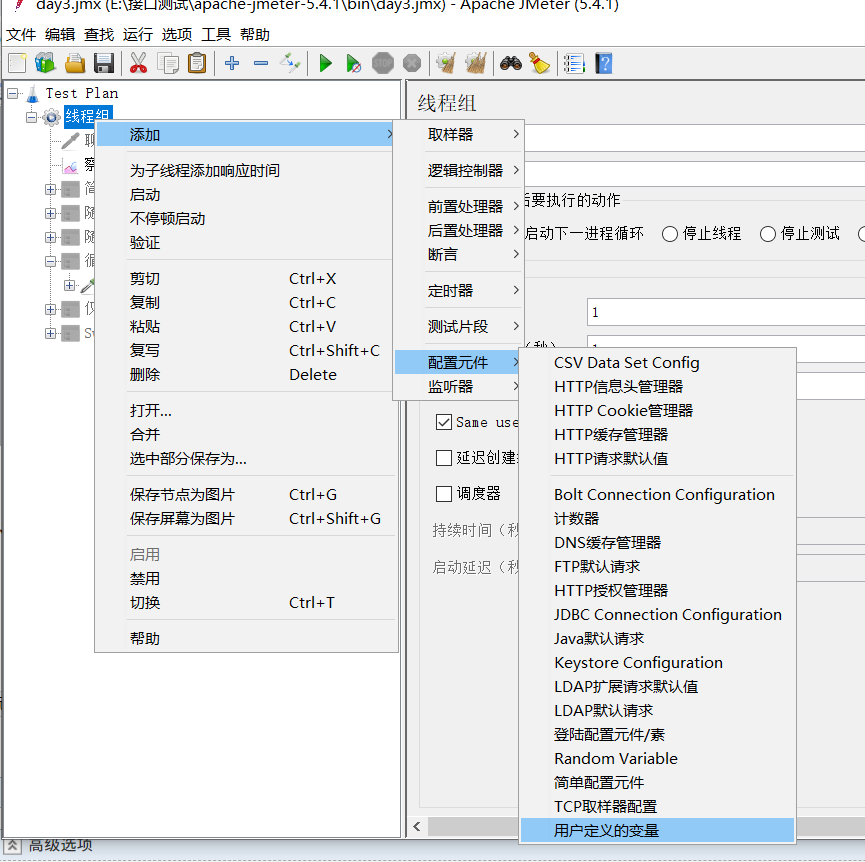Open the 文件 menu
The width and height of the screenshot is (865, 862).
coord(21,35)
